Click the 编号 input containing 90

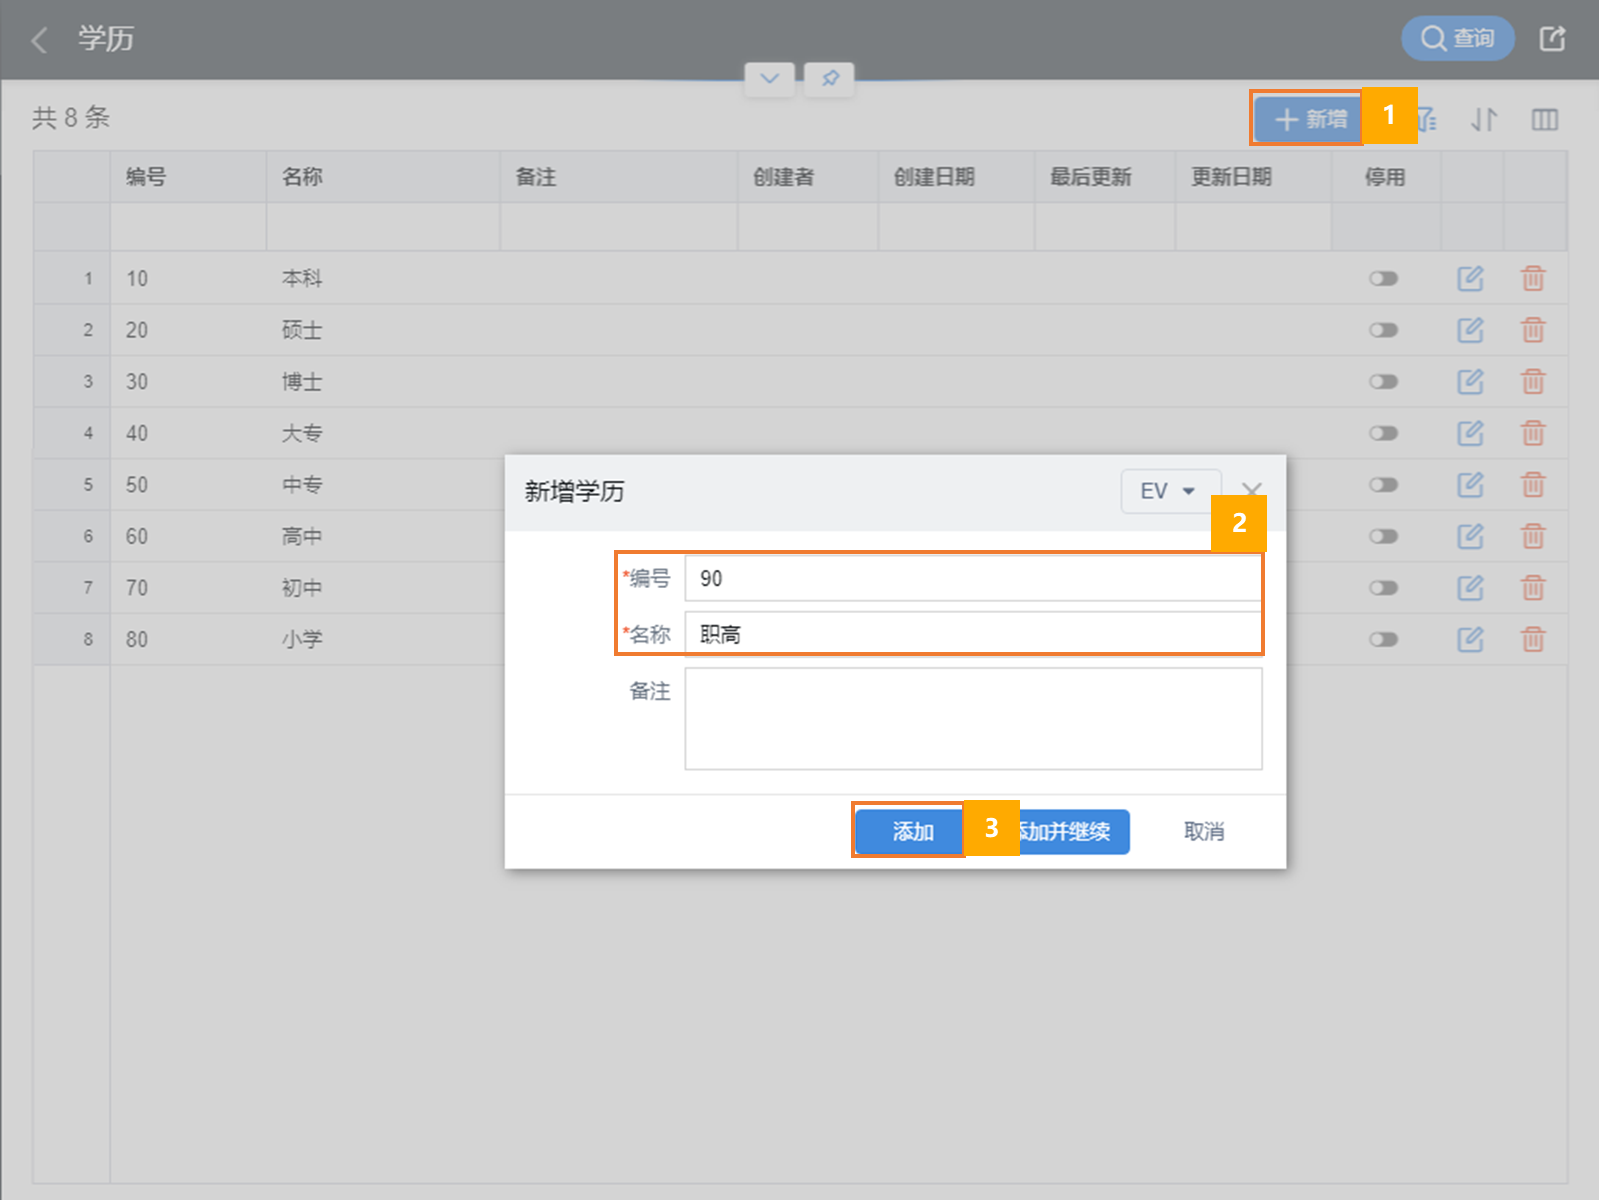click(973, 578)
